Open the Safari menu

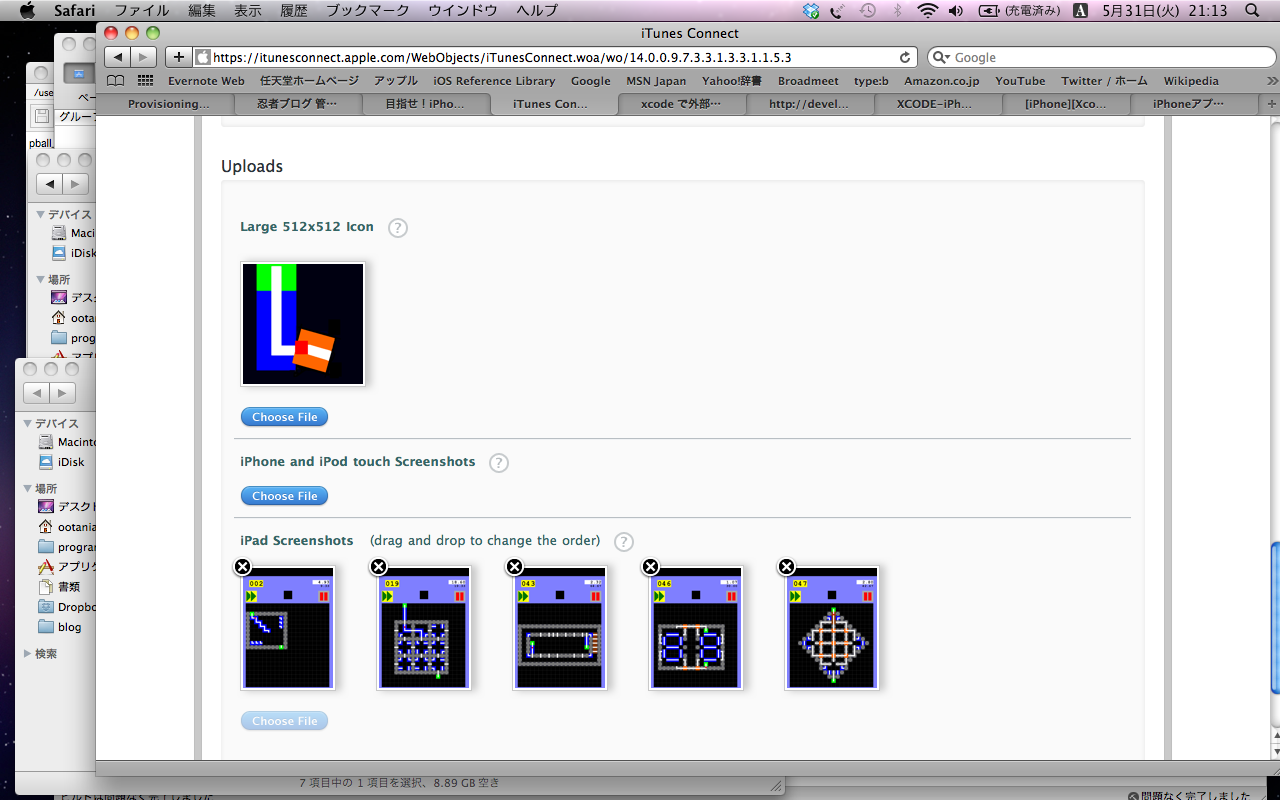[73, 11]
